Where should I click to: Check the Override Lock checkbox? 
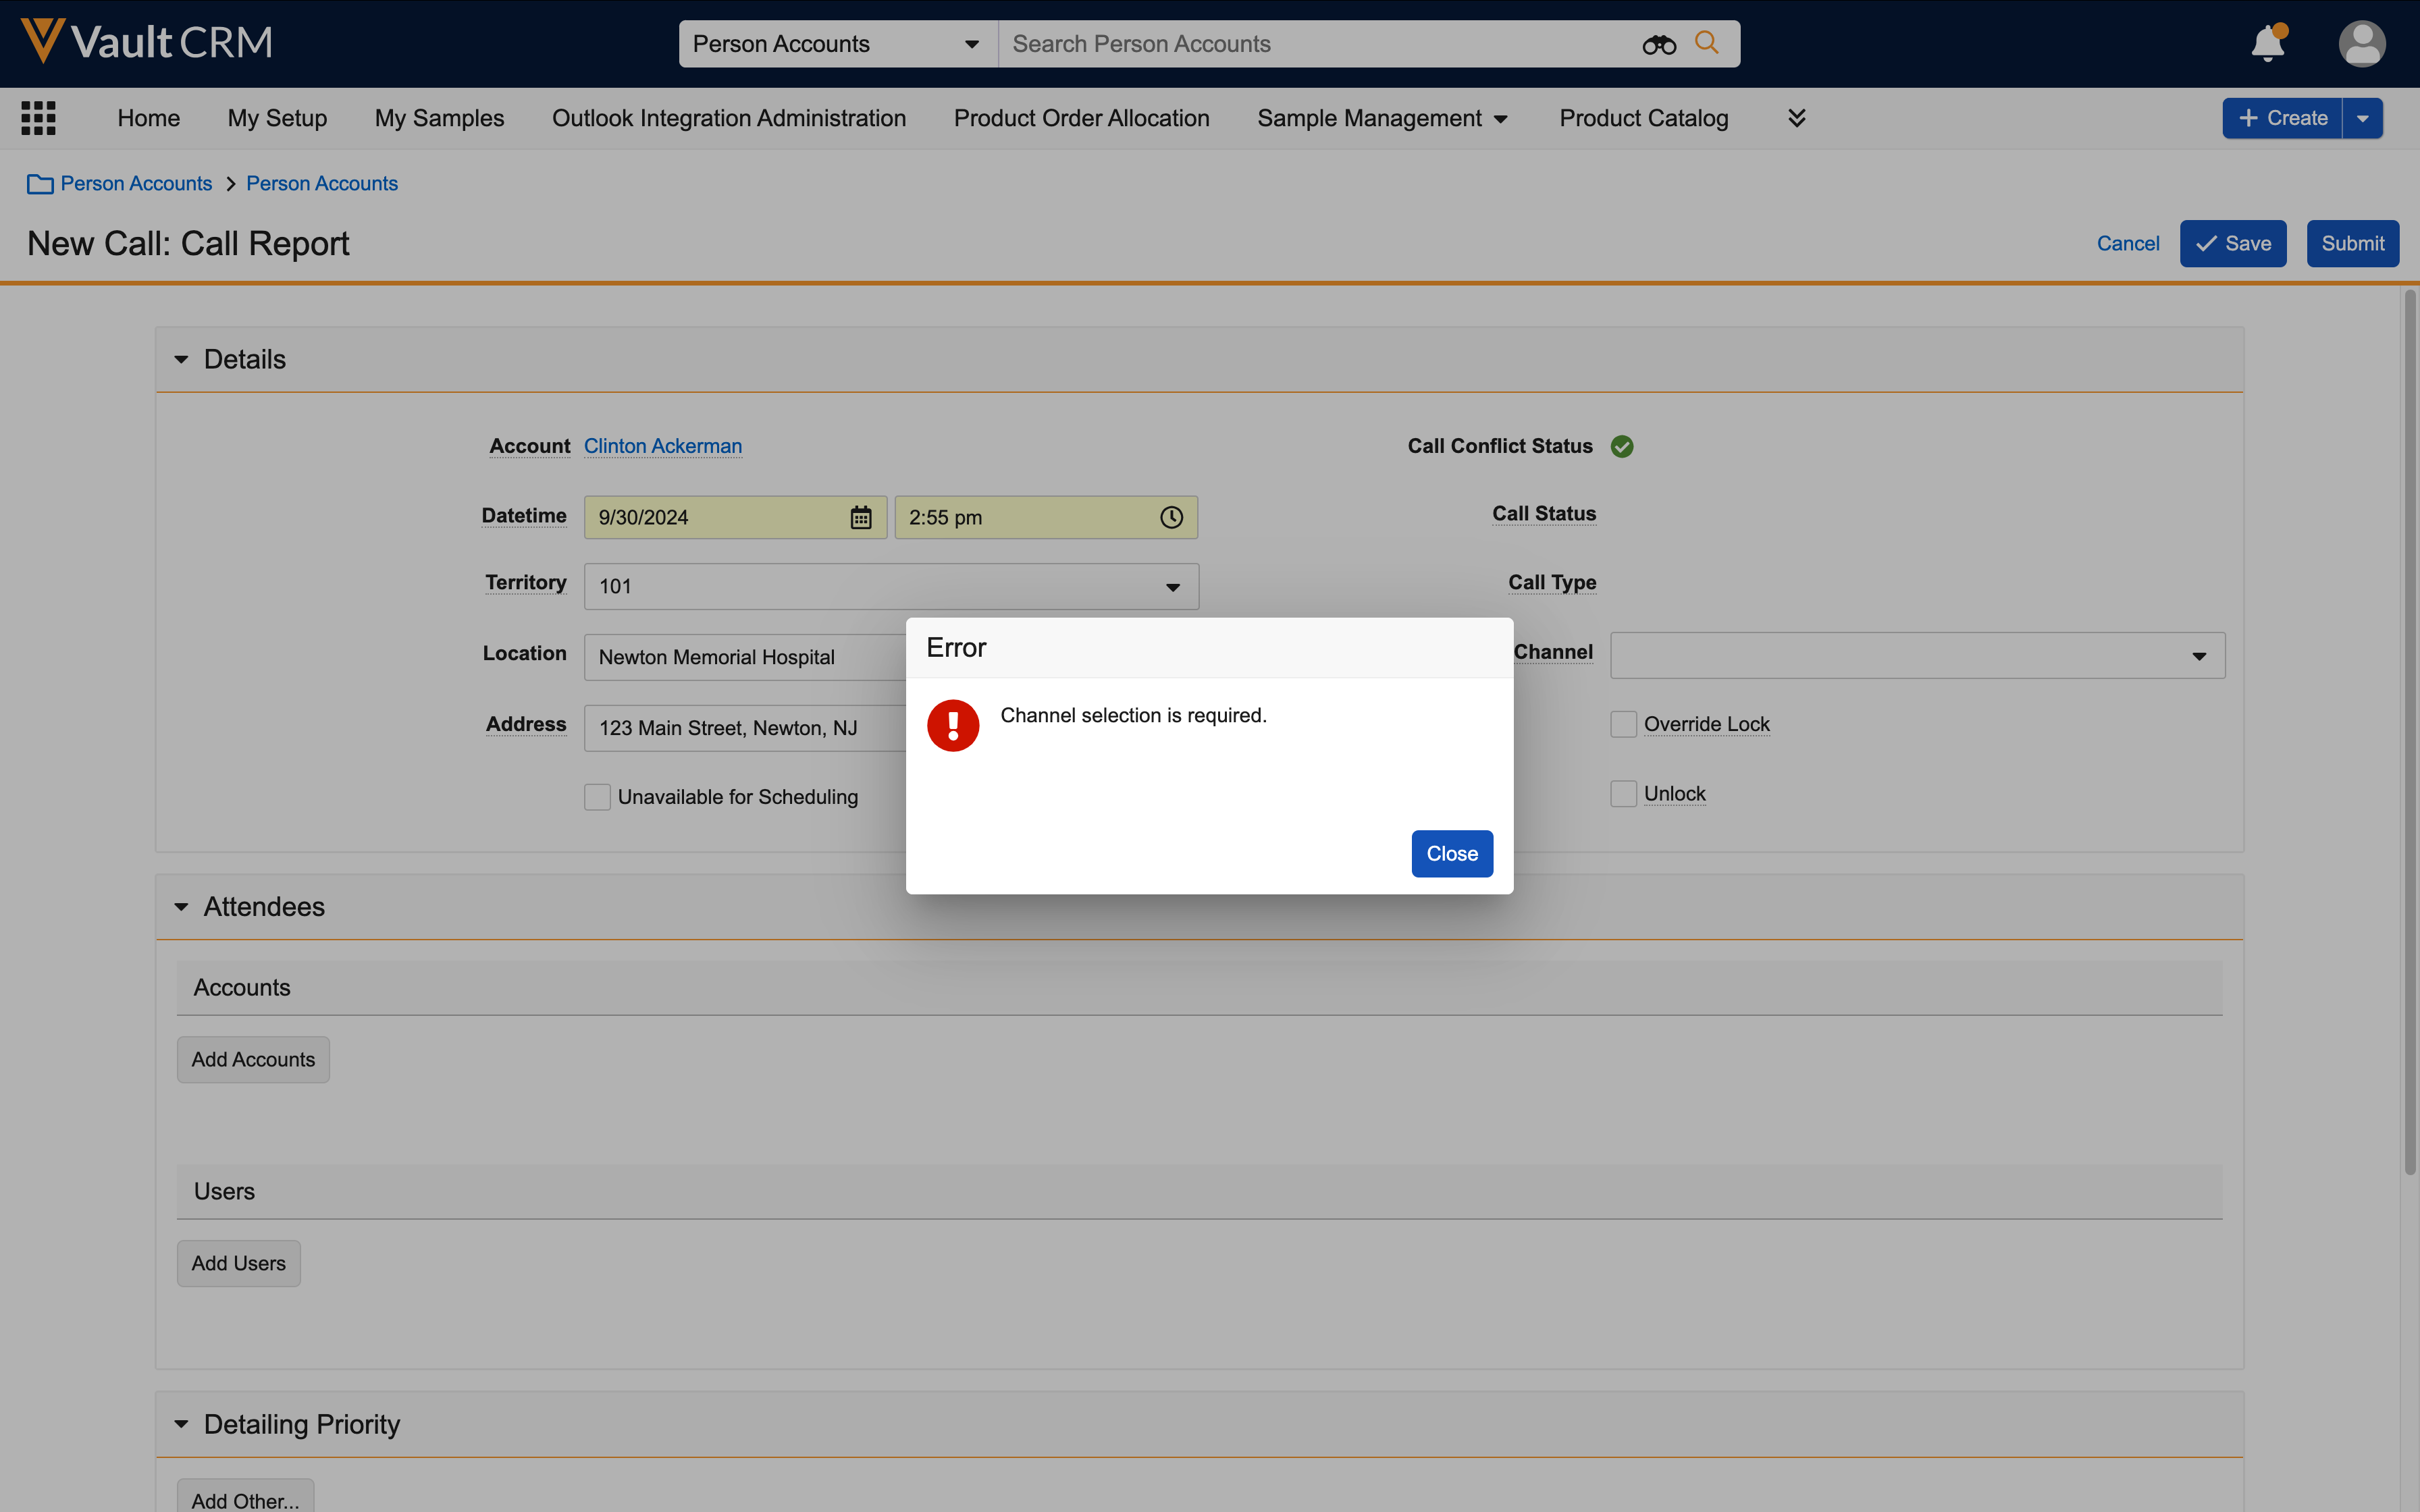click(x=1623, y=724)
